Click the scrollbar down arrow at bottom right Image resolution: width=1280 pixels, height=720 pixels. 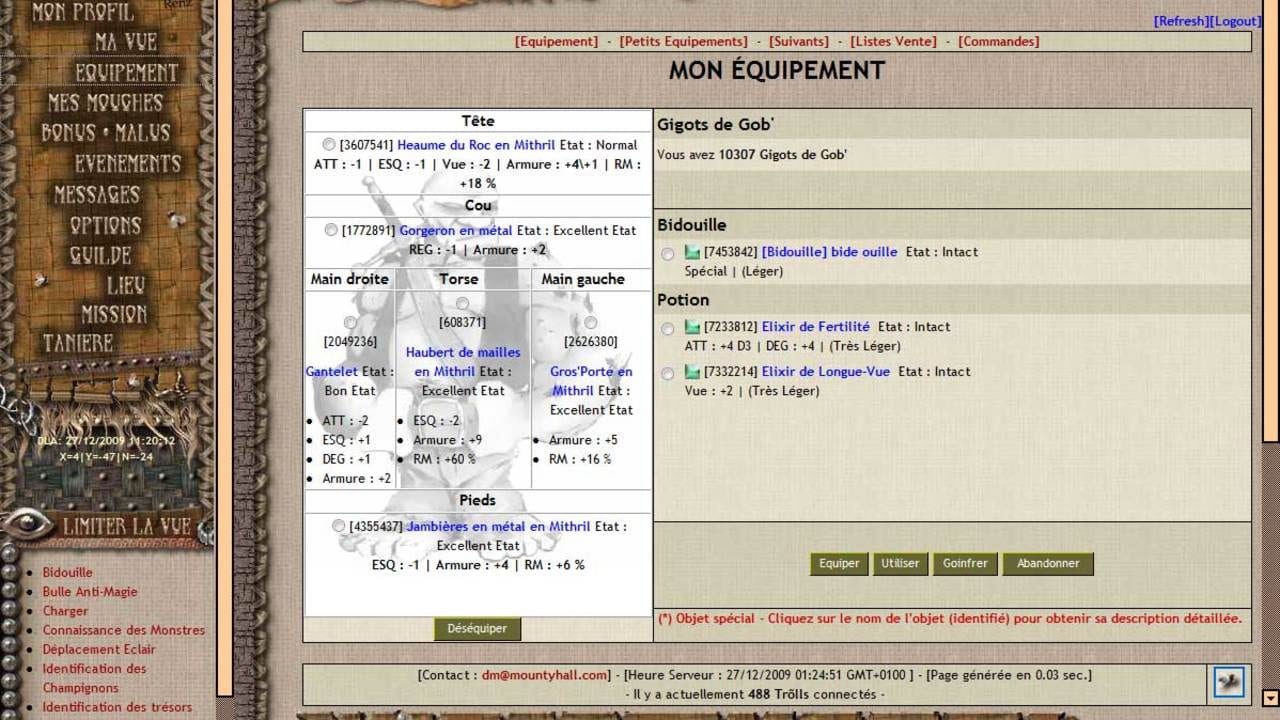click(1270, 698)
